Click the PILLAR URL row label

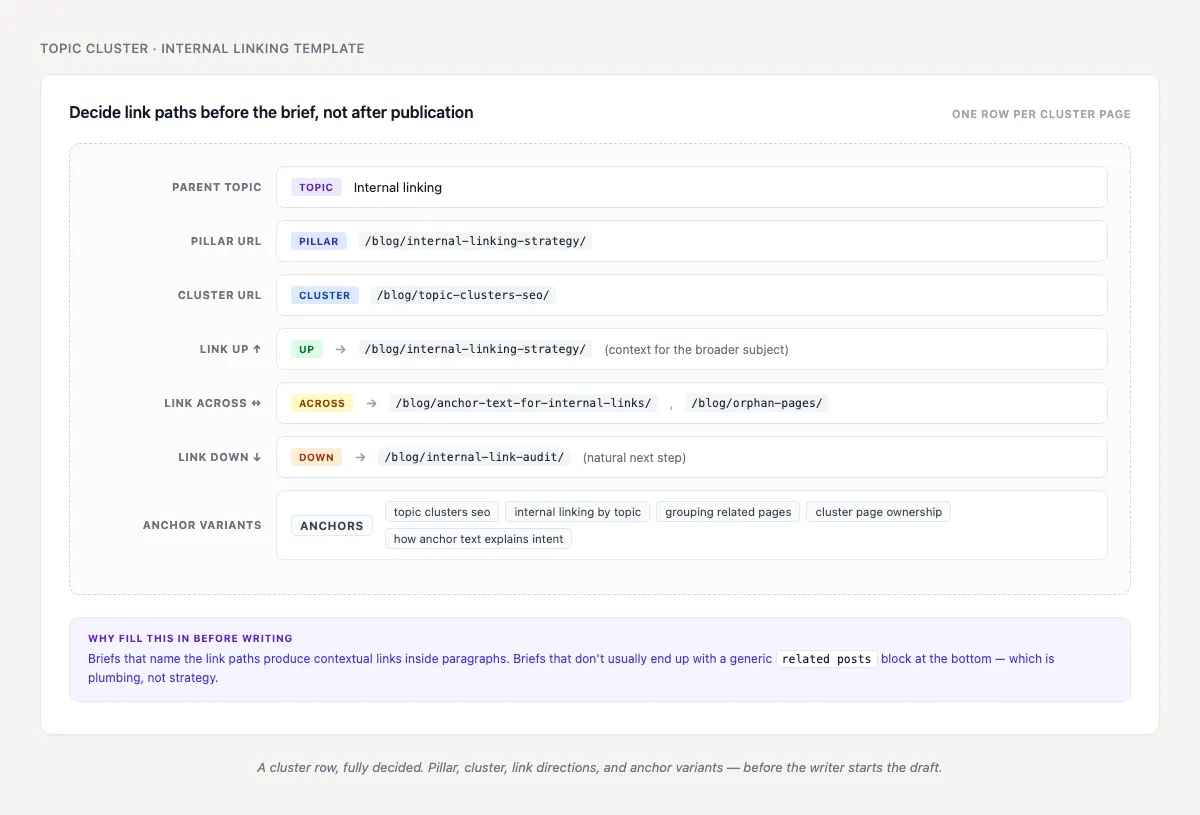[x=226, y=241]
